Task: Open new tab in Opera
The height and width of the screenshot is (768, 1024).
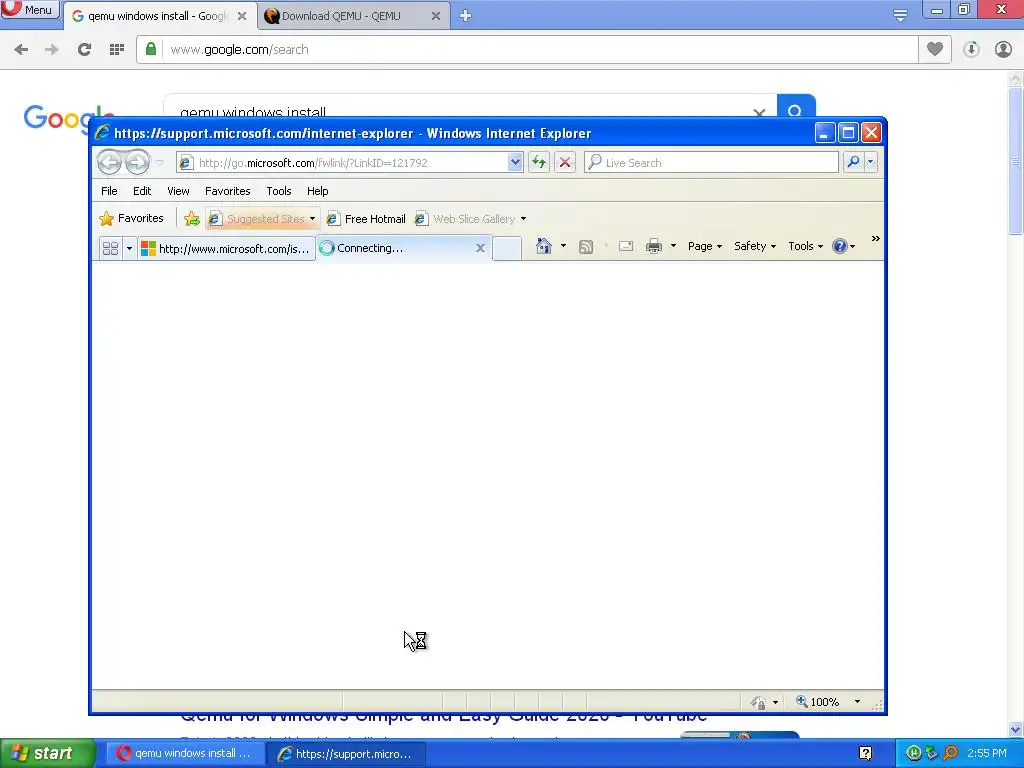Action: click(x=465, y=16)
